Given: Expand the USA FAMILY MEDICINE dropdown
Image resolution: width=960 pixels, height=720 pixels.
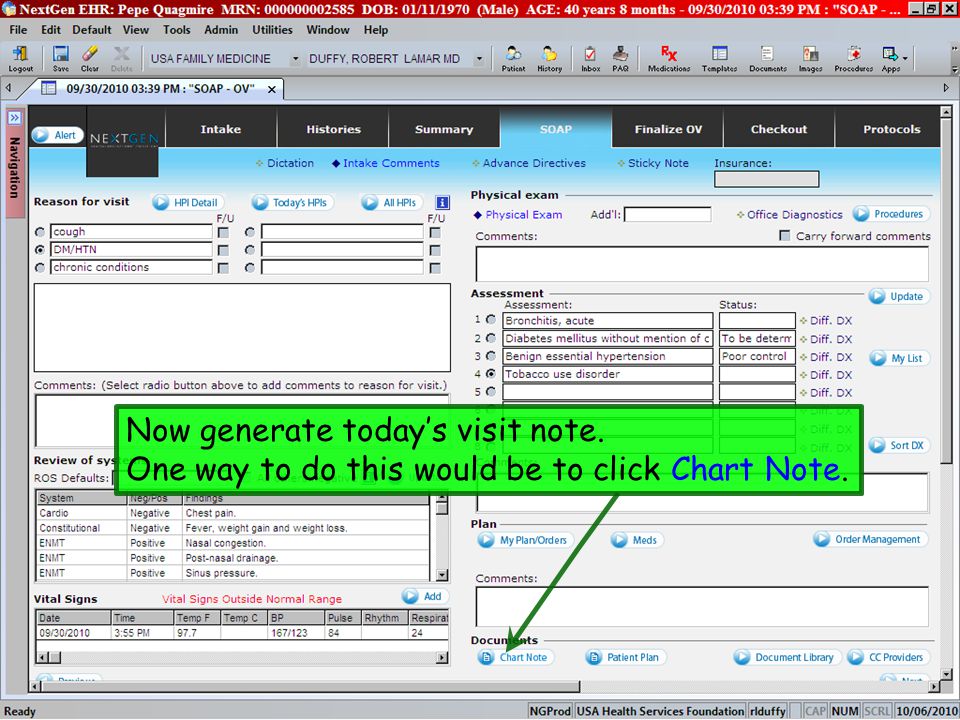Looking at the screenshot, I should point(295,59).
